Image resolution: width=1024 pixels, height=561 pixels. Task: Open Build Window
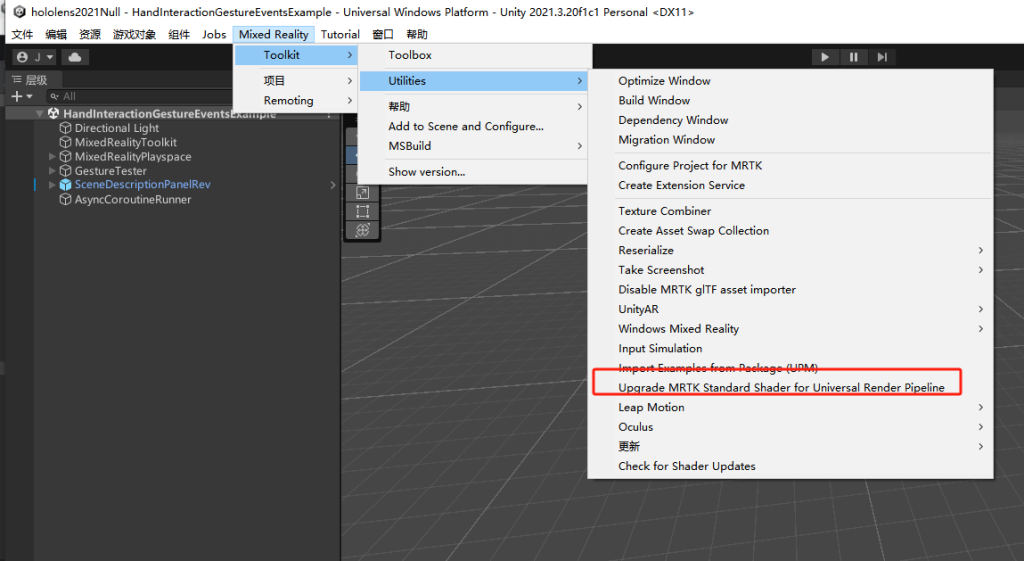coord(790,100)
